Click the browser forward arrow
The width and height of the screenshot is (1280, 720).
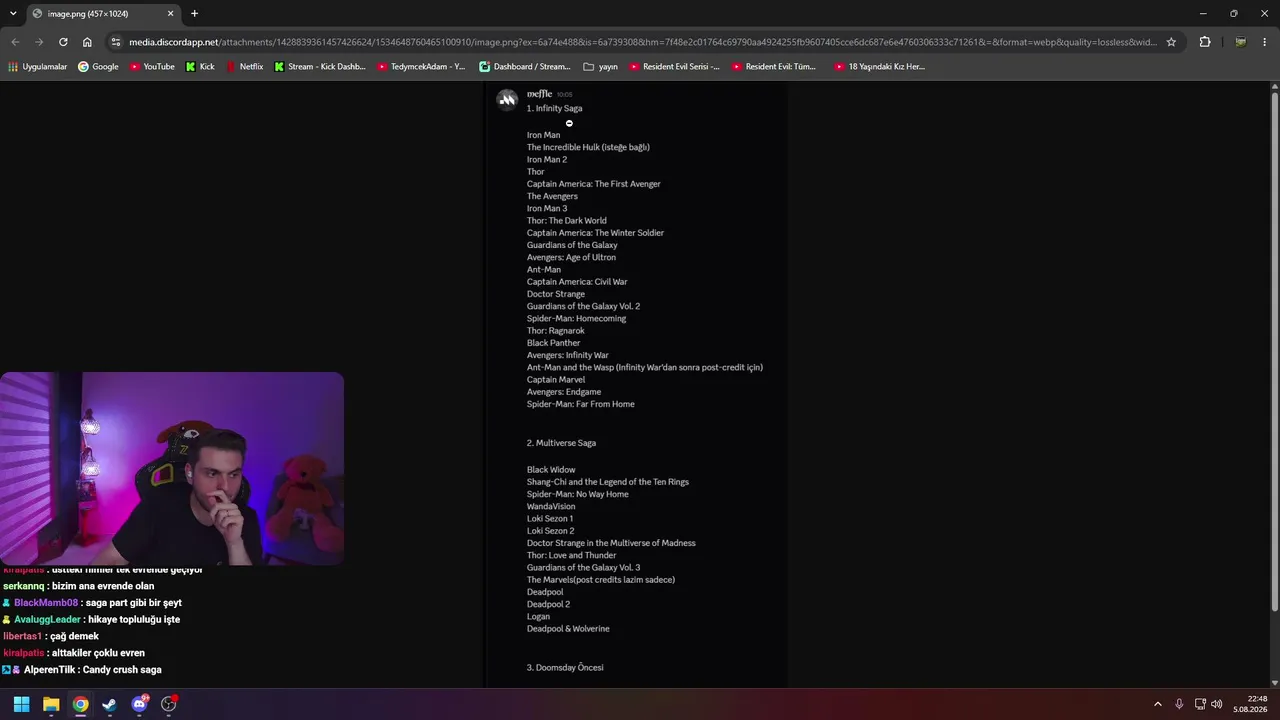[39, 42]
